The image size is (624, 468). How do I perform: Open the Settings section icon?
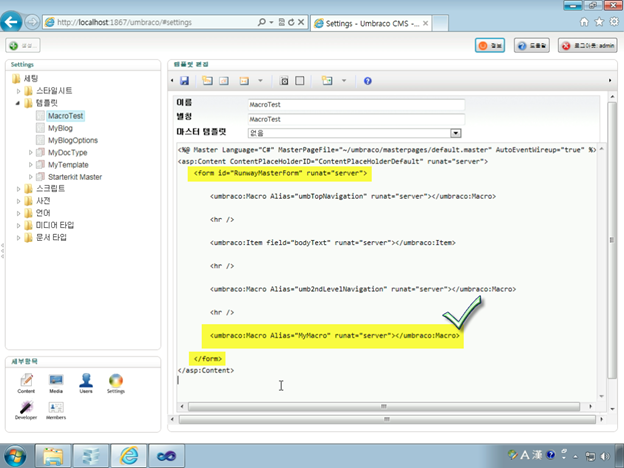coord(116,383)
